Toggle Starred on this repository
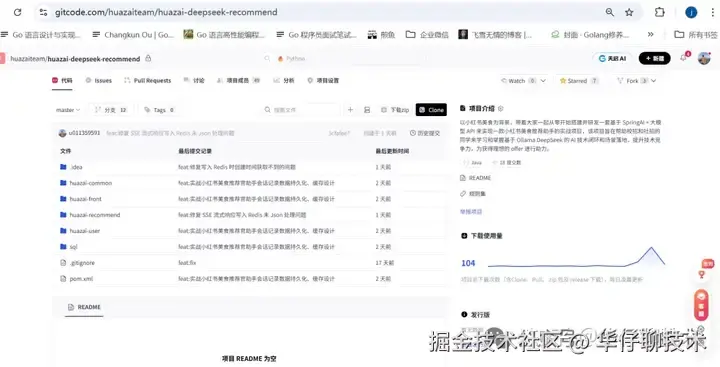720x367 pixels. pos(579,81)
